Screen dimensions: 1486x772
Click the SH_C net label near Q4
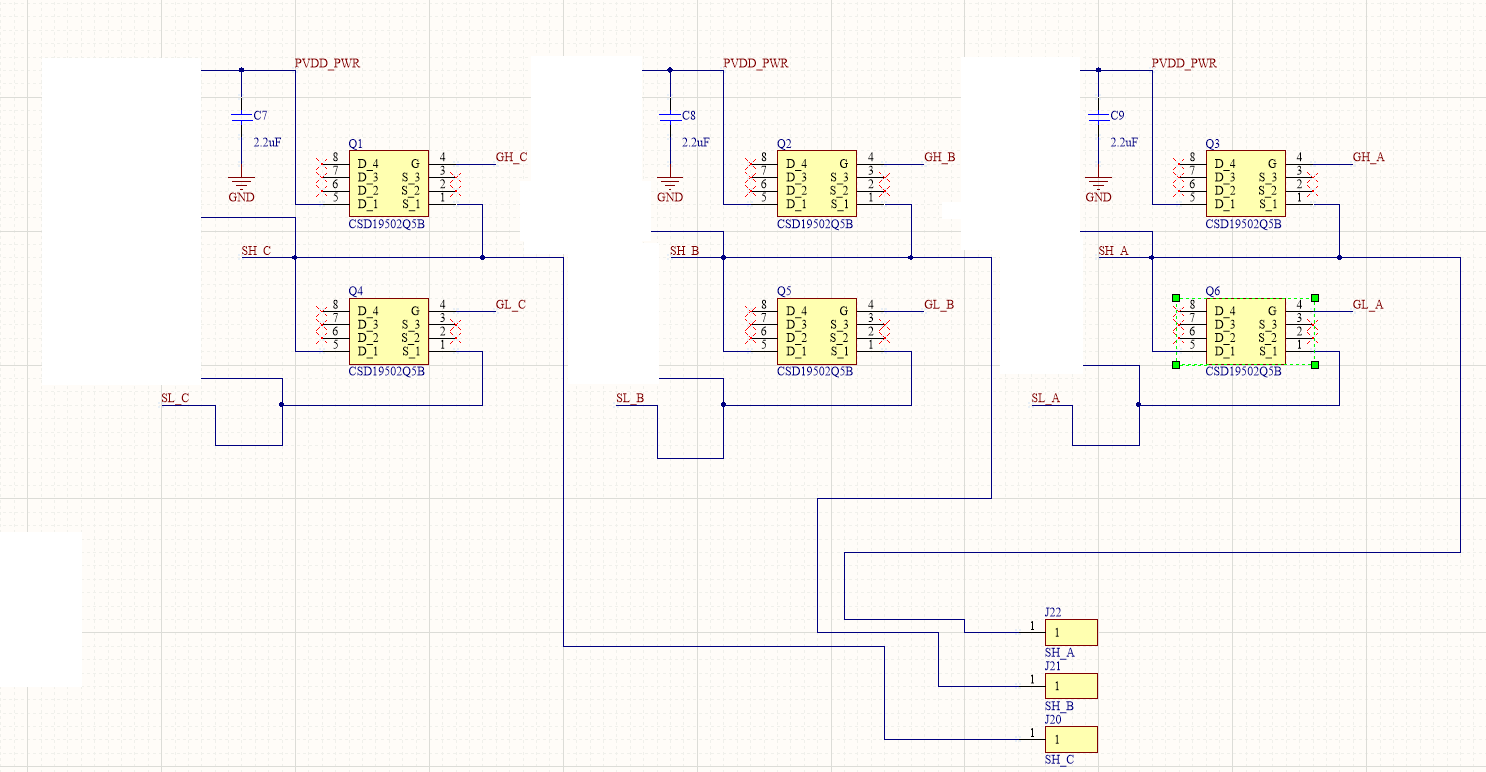pos(256,251)
